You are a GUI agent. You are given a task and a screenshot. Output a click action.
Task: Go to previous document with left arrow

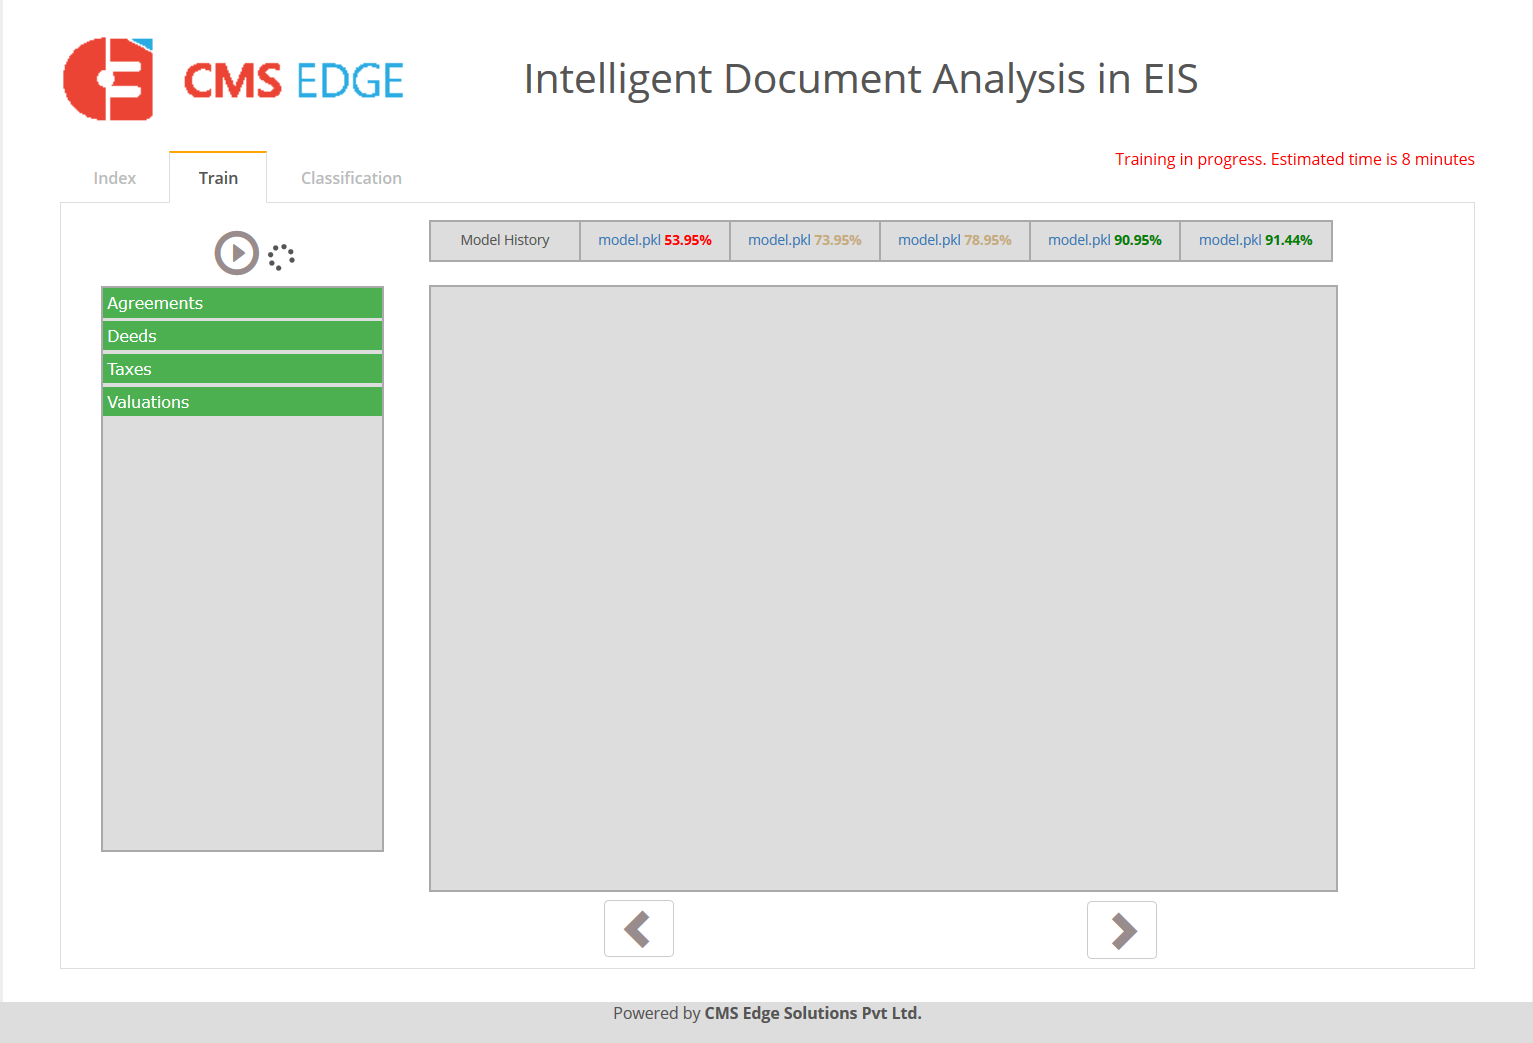pyautogui.click(x=639, y=928)
